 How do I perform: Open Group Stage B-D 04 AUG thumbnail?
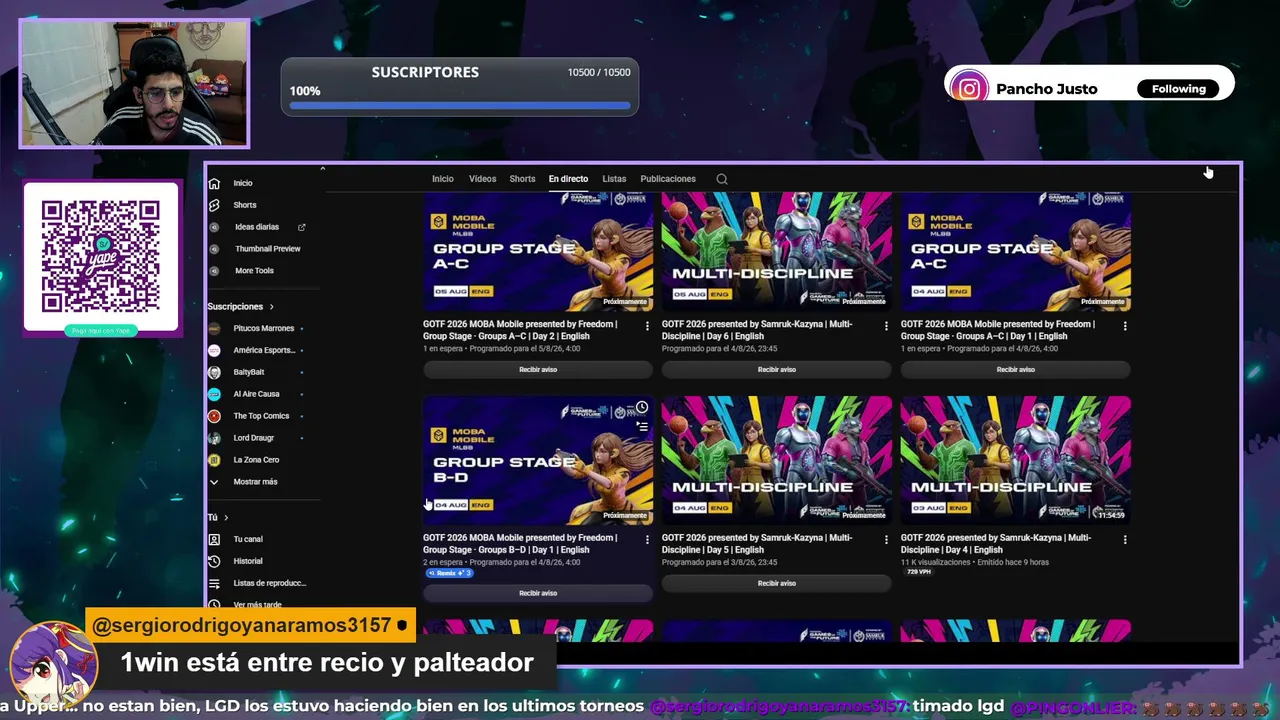point(538,460)
